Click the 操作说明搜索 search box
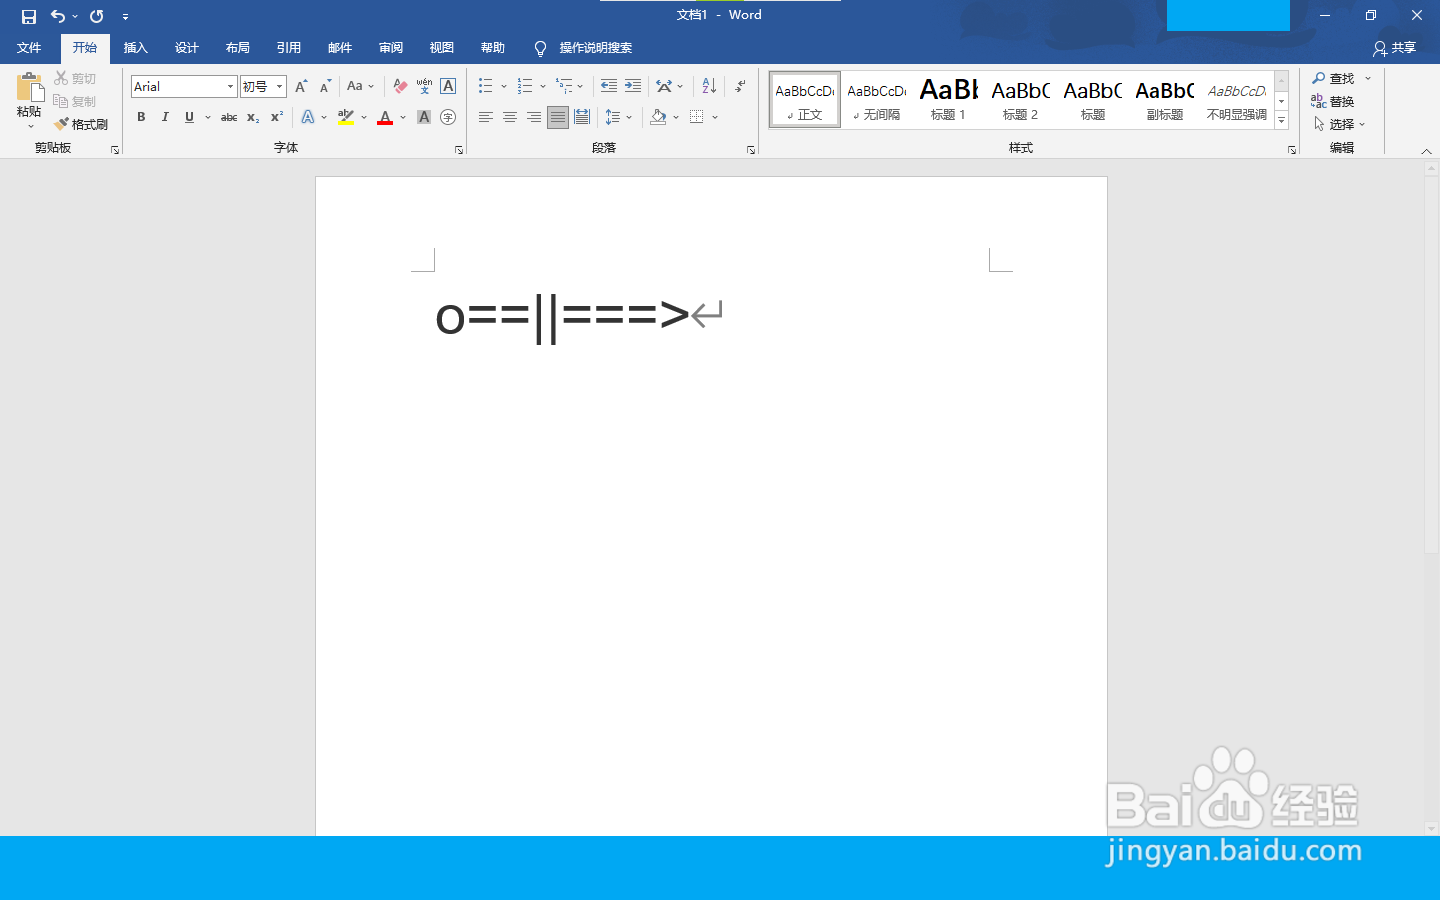The image size is (1440, 900). point(595,48)
